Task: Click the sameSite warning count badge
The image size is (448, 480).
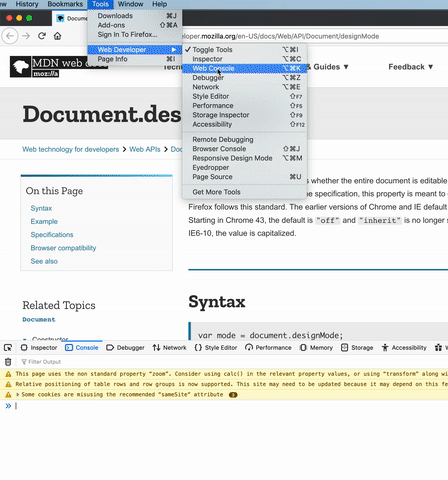Action: 233,395
